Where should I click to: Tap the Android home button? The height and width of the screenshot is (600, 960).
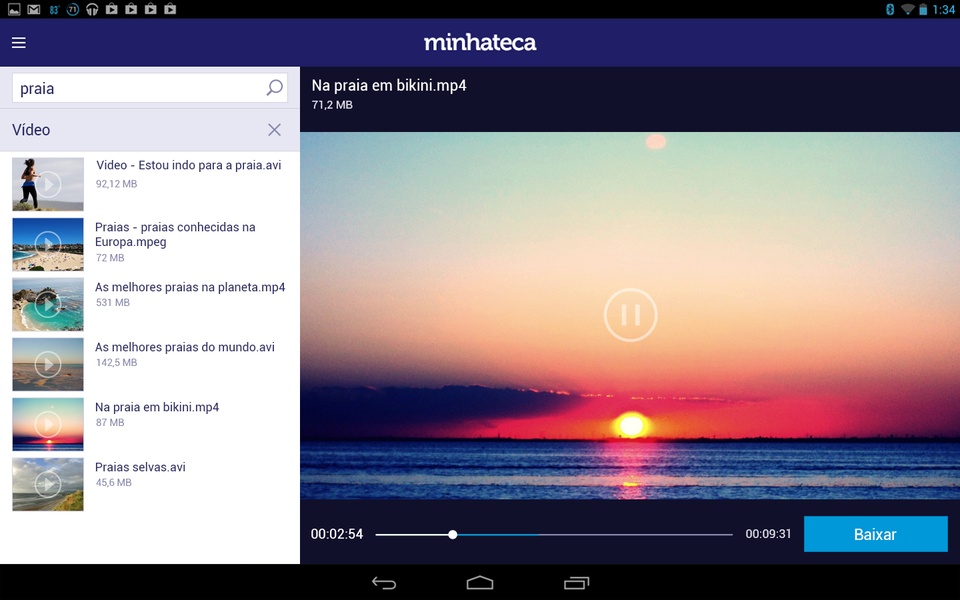(x=480, y=583)
